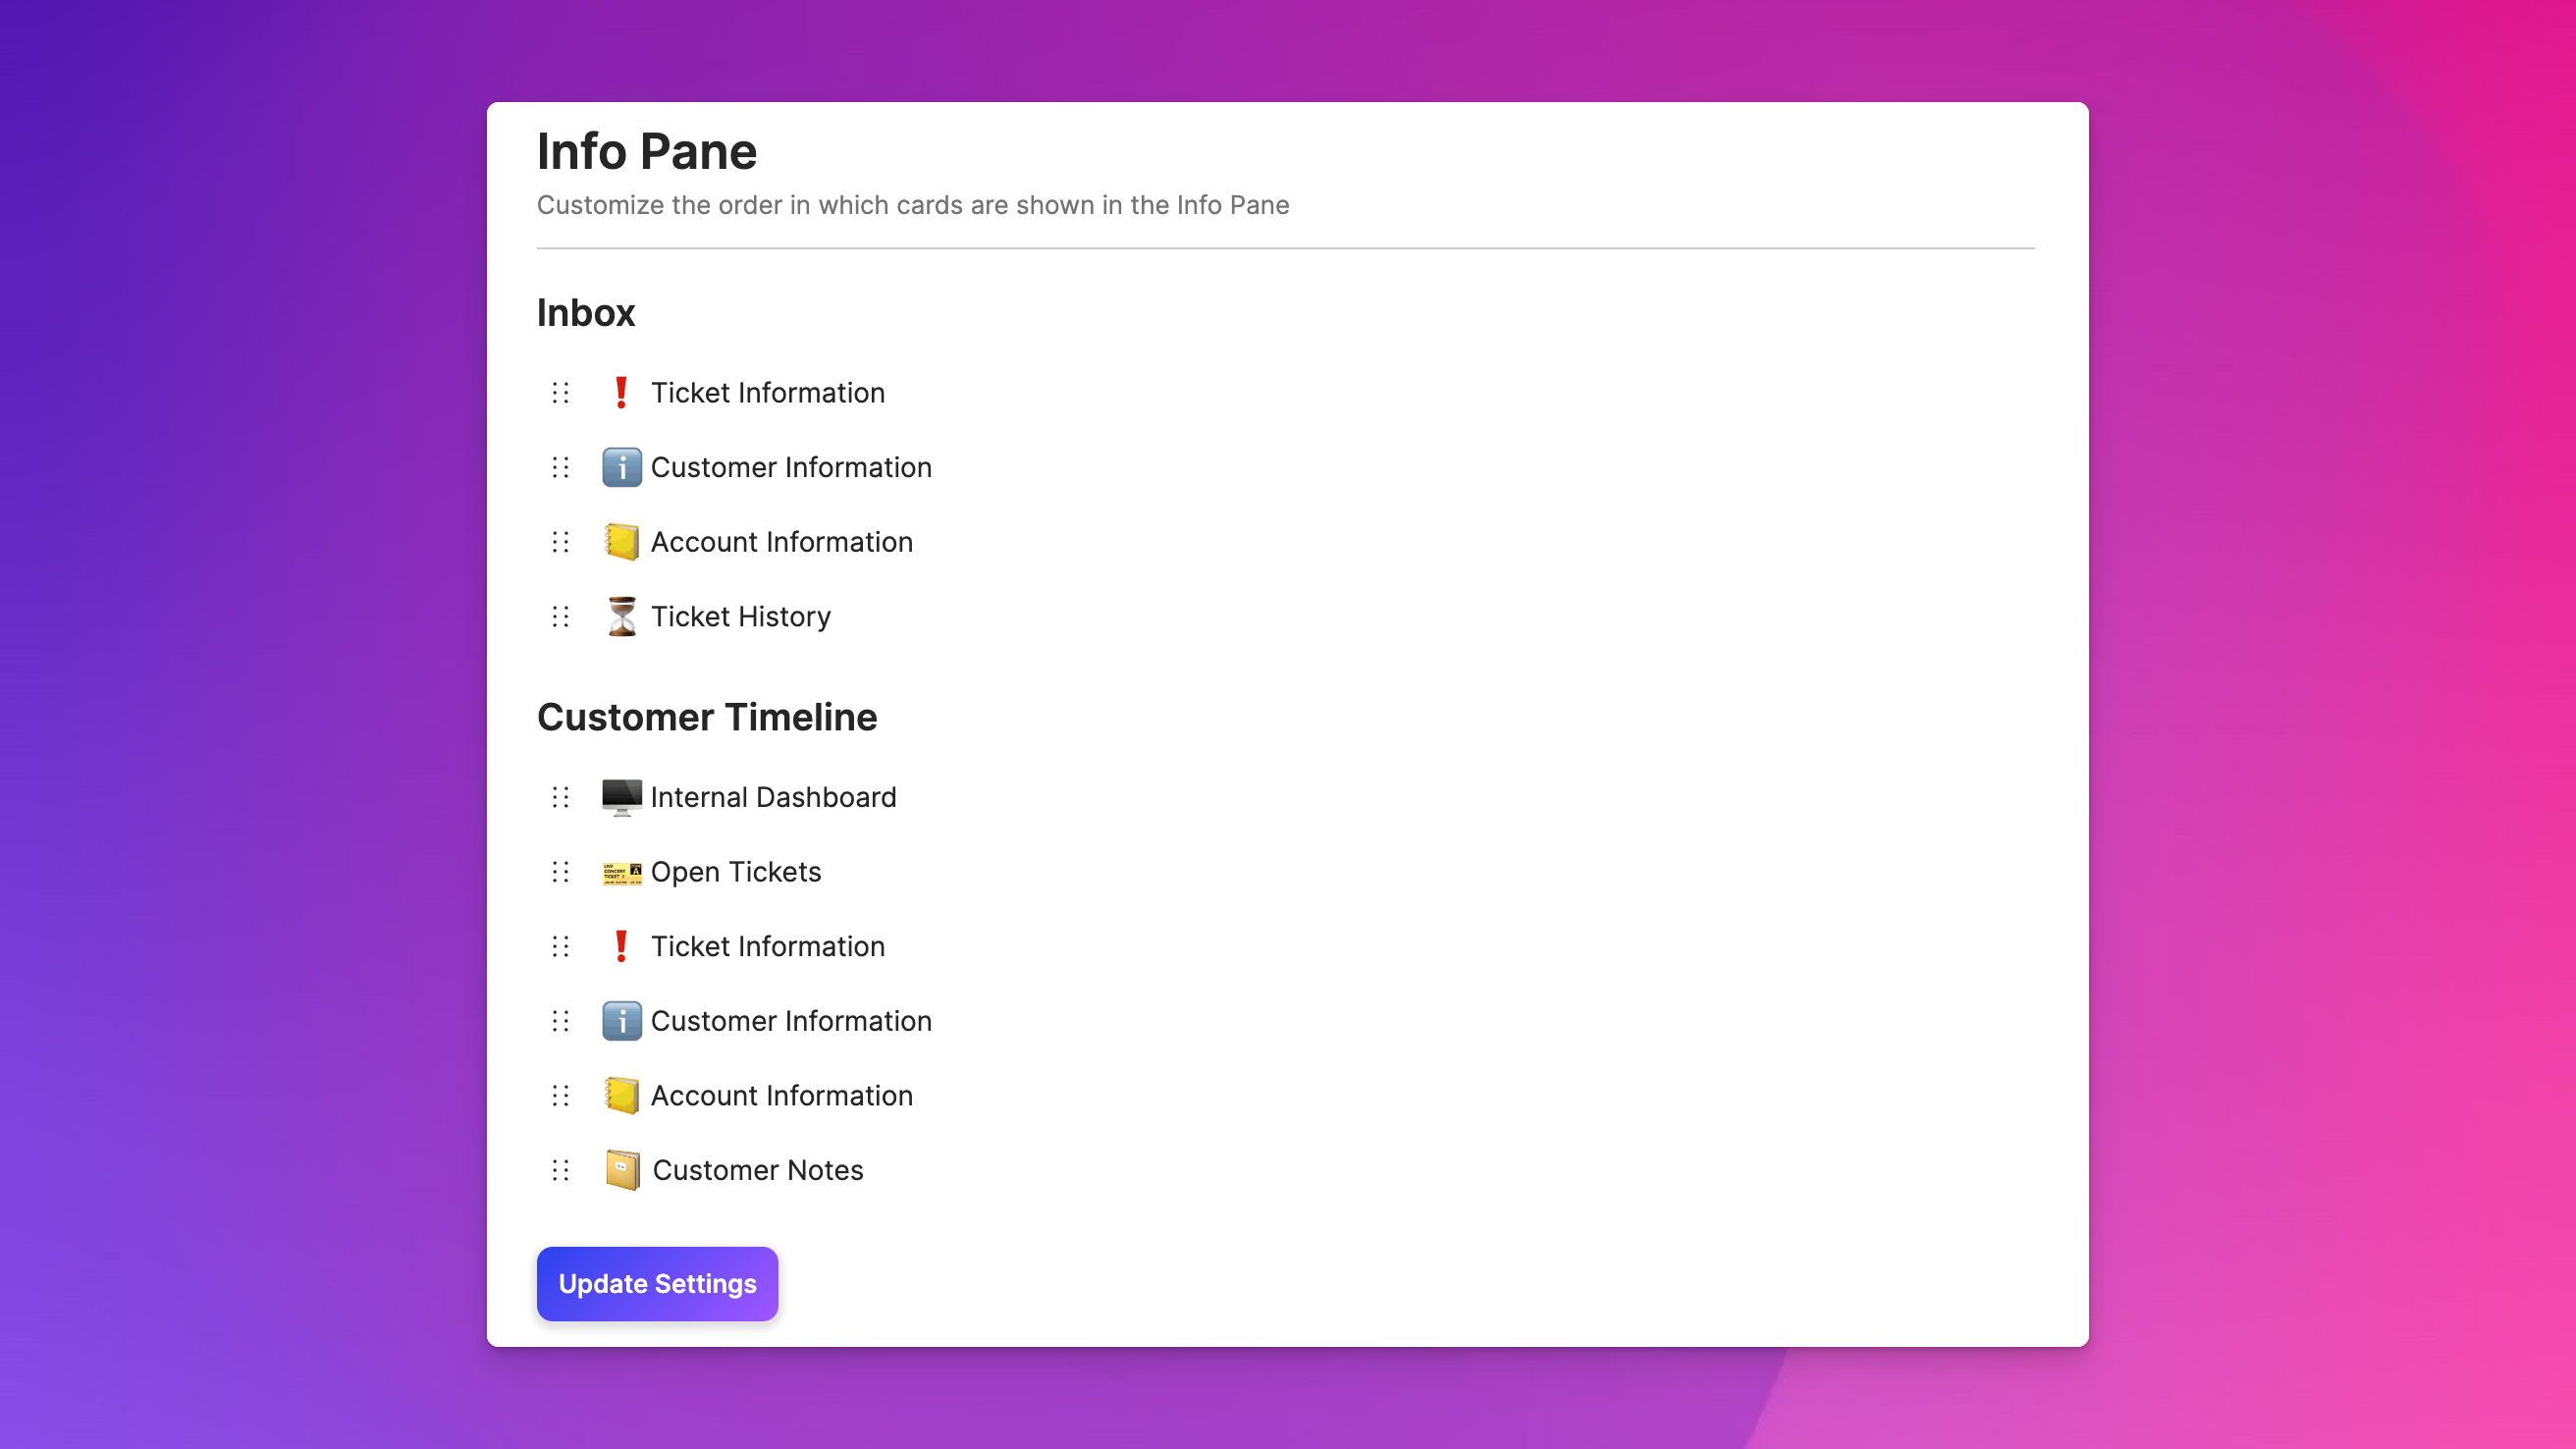The image size is (2576, 1449).
Task: Click drag handle for Customer Timeline Ticket Information
Action: click(561, 946)
